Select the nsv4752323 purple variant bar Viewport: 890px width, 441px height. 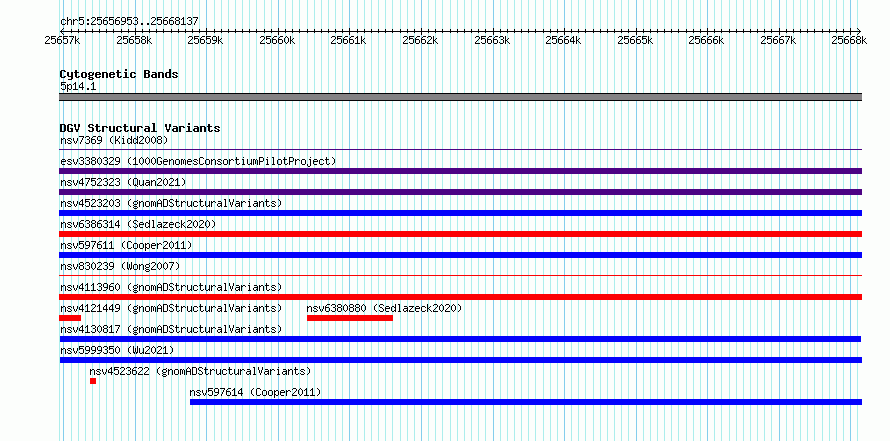click(460, 192)
